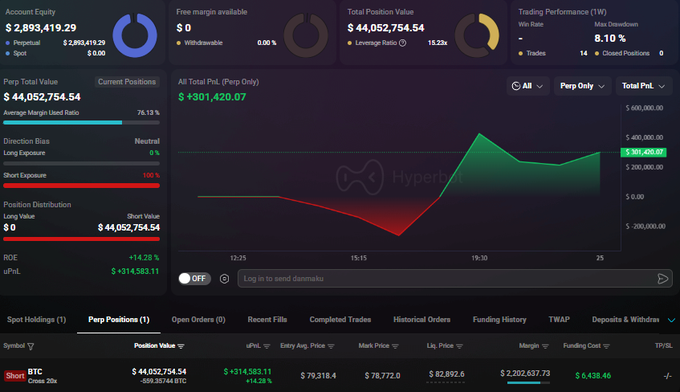Open the All time range dropdown

click(527, 86)
